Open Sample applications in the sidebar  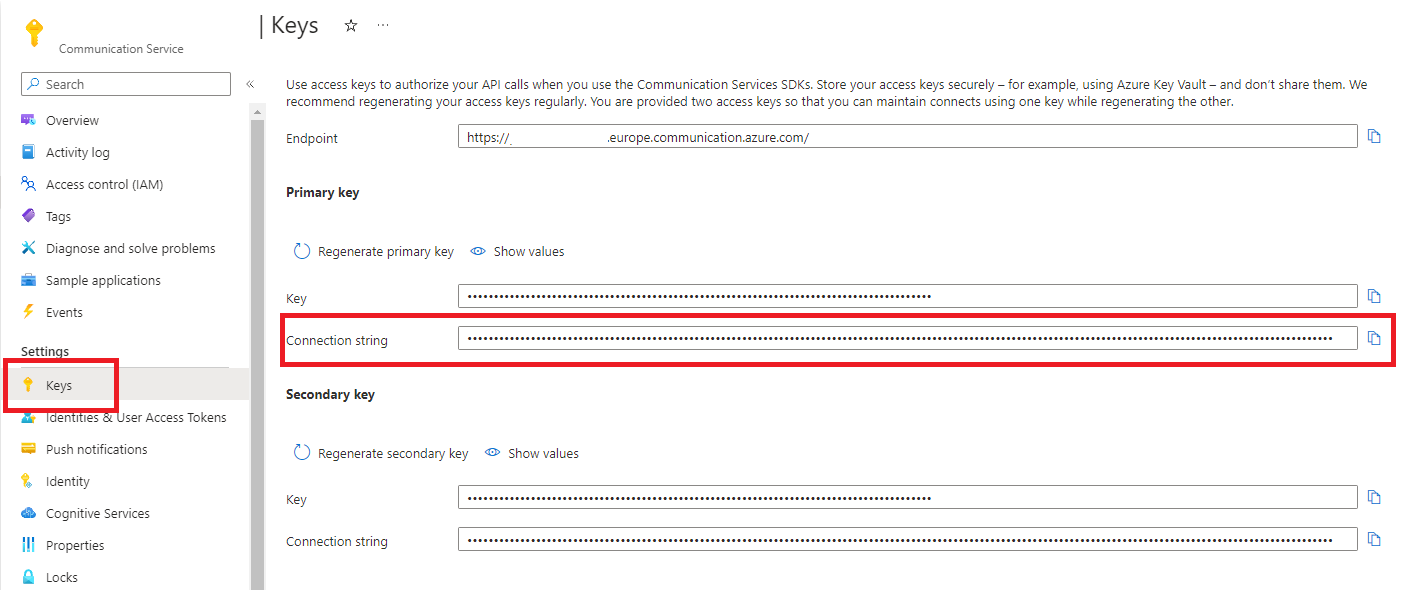point(103,281)
